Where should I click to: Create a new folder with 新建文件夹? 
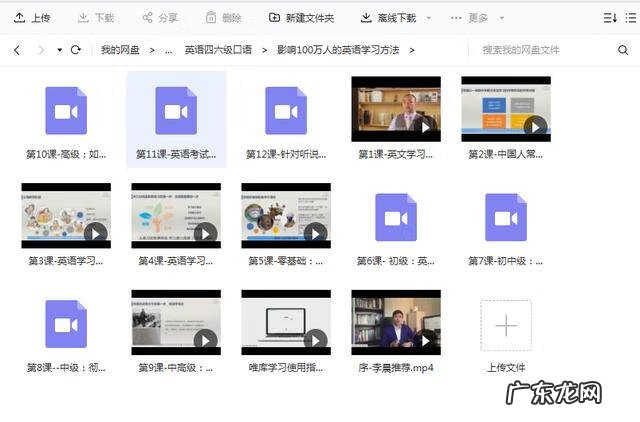click(x=301, y=18)
